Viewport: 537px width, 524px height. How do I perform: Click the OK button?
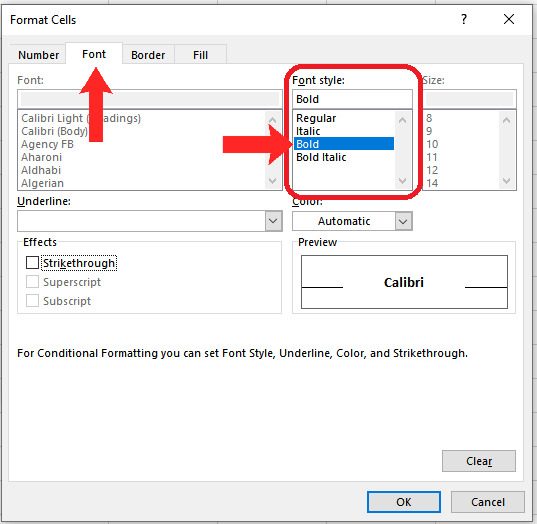pyautogui.click(x=404, y=502)
